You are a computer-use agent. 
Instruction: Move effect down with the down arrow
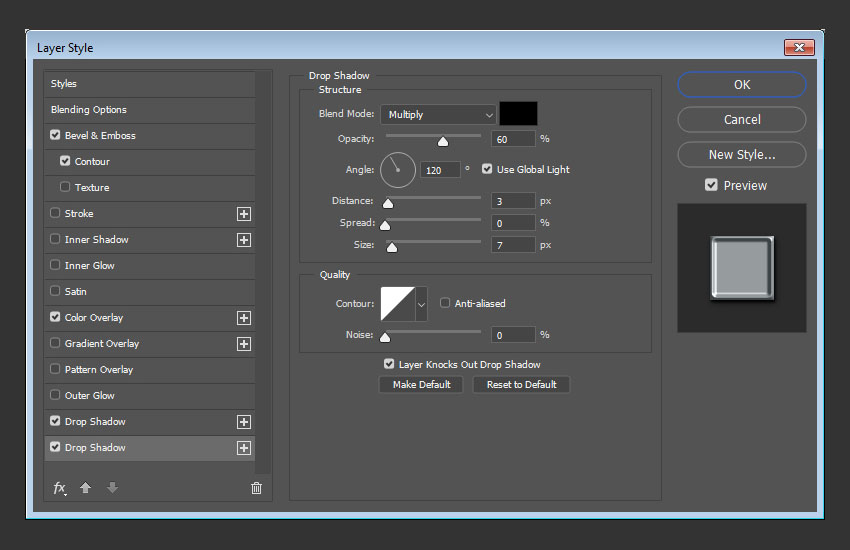click(x=112, y=488)
